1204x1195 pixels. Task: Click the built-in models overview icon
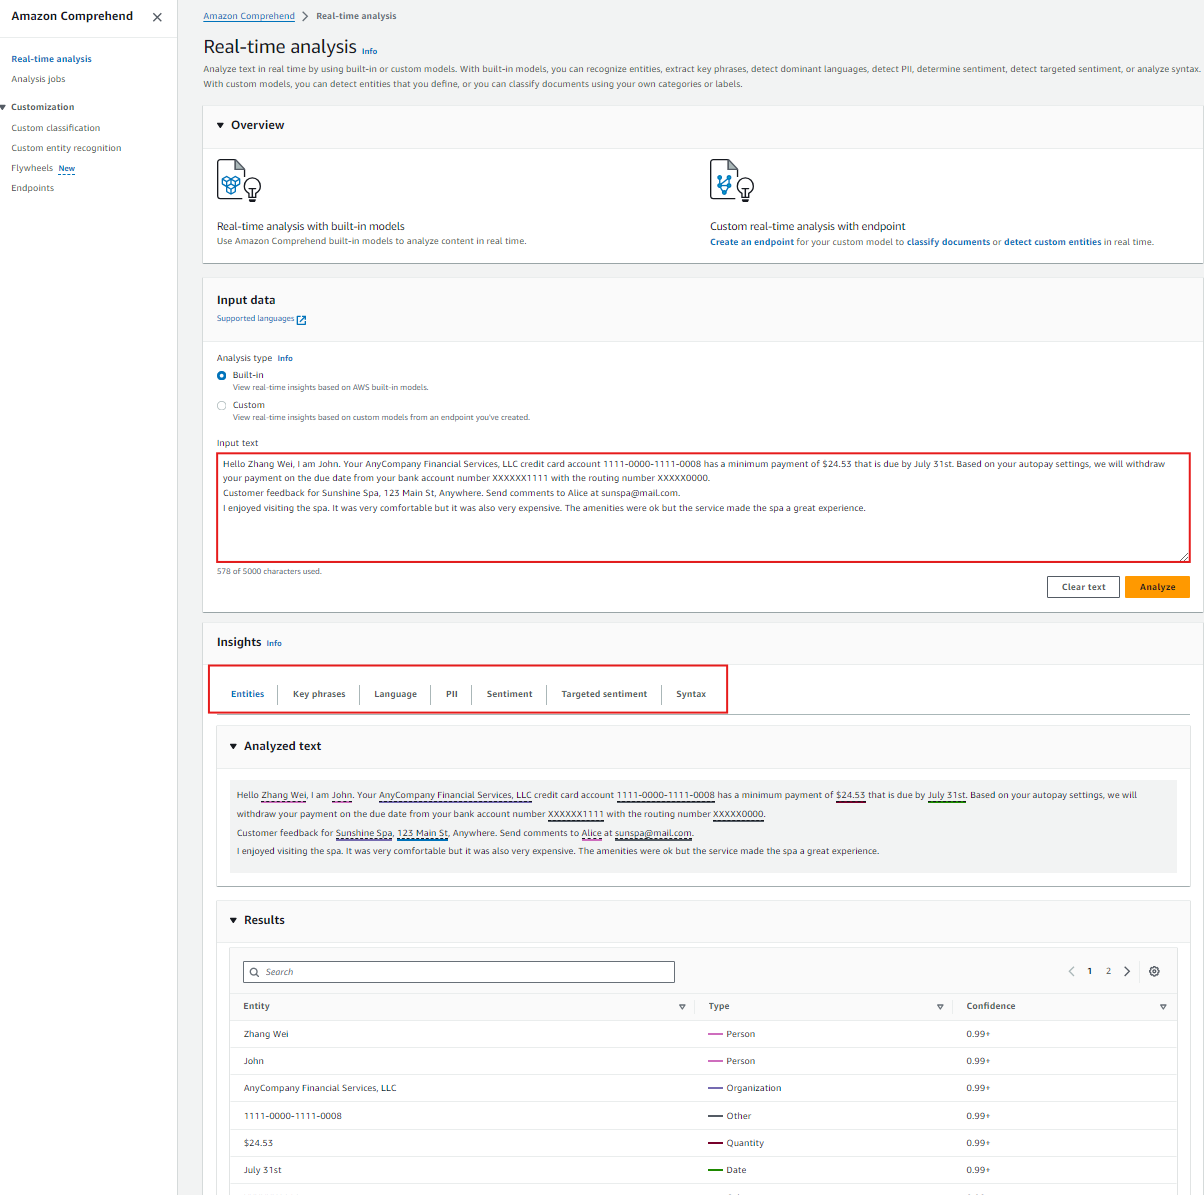pyautogui.click(x=239, y=180)
